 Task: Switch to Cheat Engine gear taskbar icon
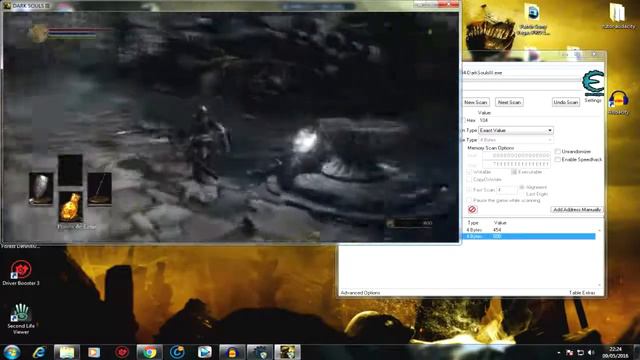pos(260,352)
